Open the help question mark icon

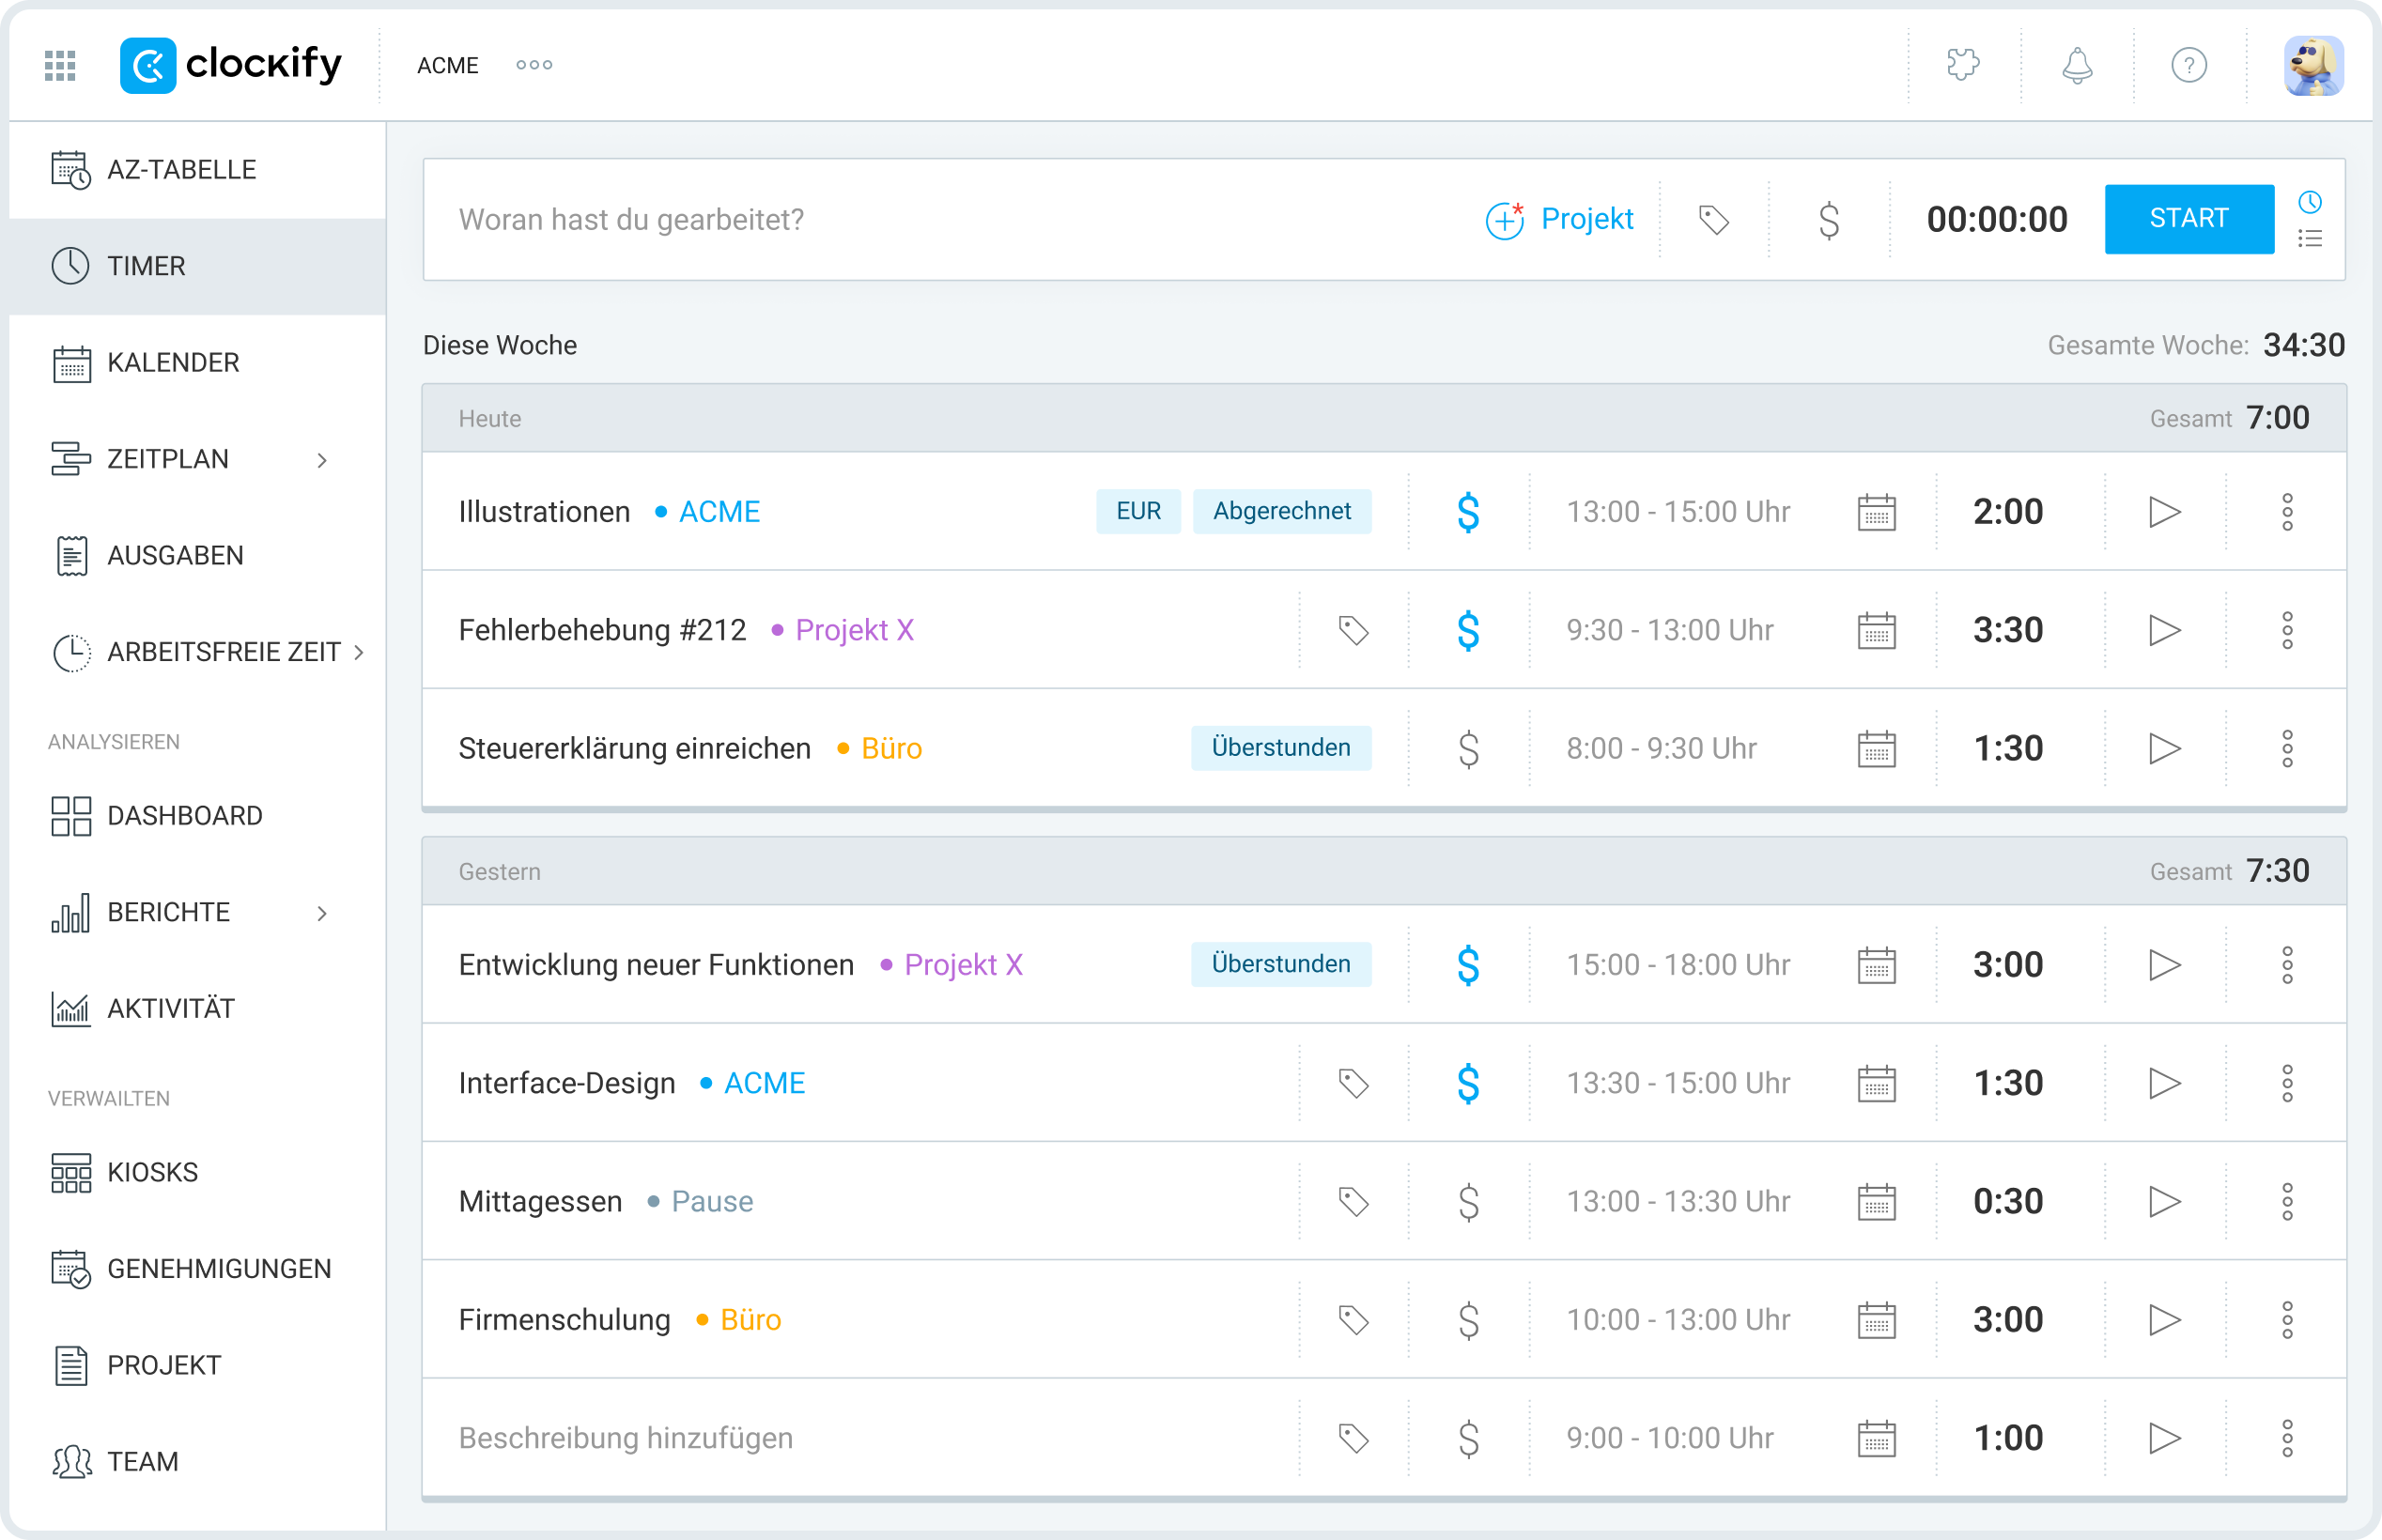[x=2189, y=64]
